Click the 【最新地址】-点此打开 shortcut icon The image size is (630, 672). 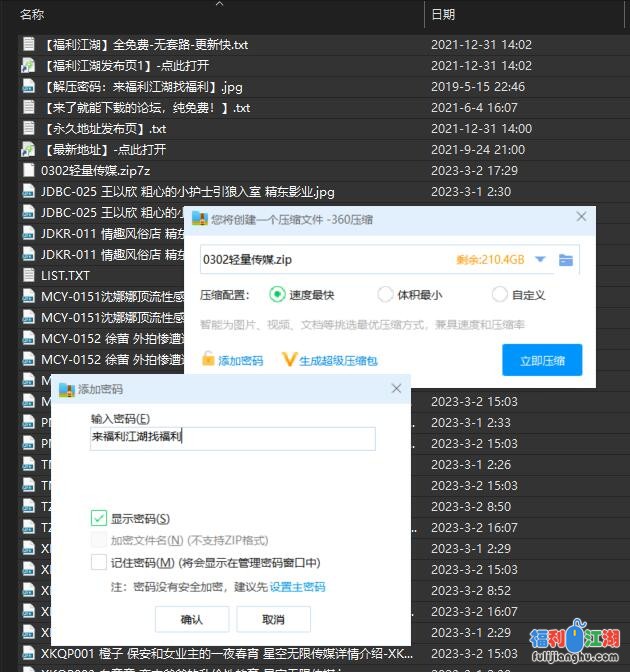pyautogui.click(x=28, y=149)
